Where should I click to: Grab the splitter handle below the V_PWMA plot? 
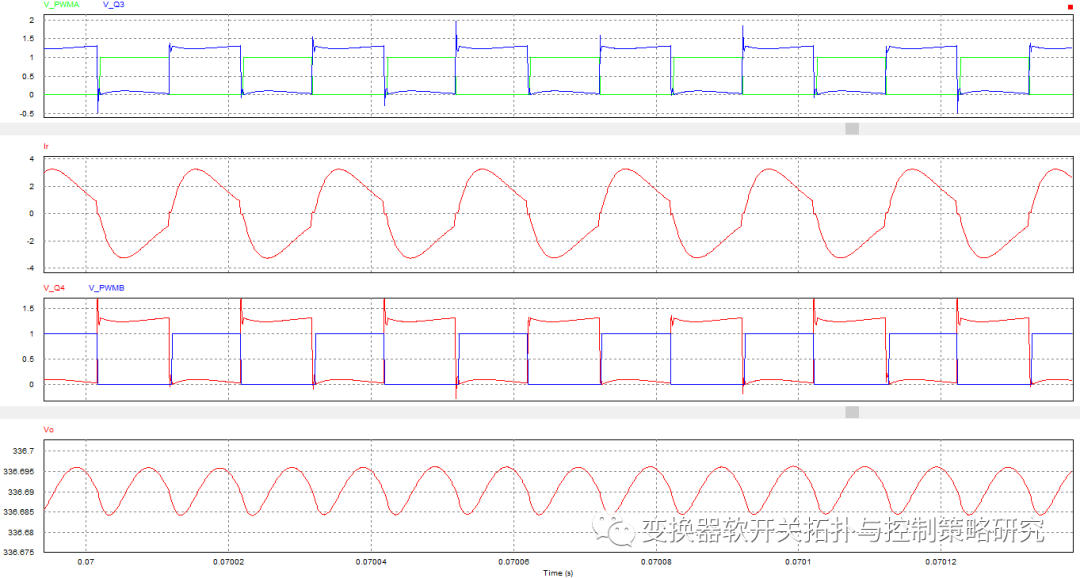[852, 129]
